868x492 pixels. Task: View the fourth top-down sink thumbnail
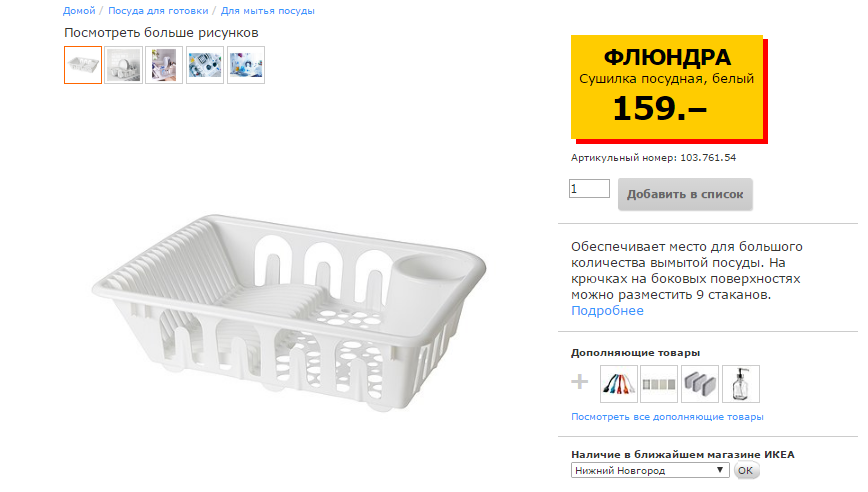(x=205, y=65)
